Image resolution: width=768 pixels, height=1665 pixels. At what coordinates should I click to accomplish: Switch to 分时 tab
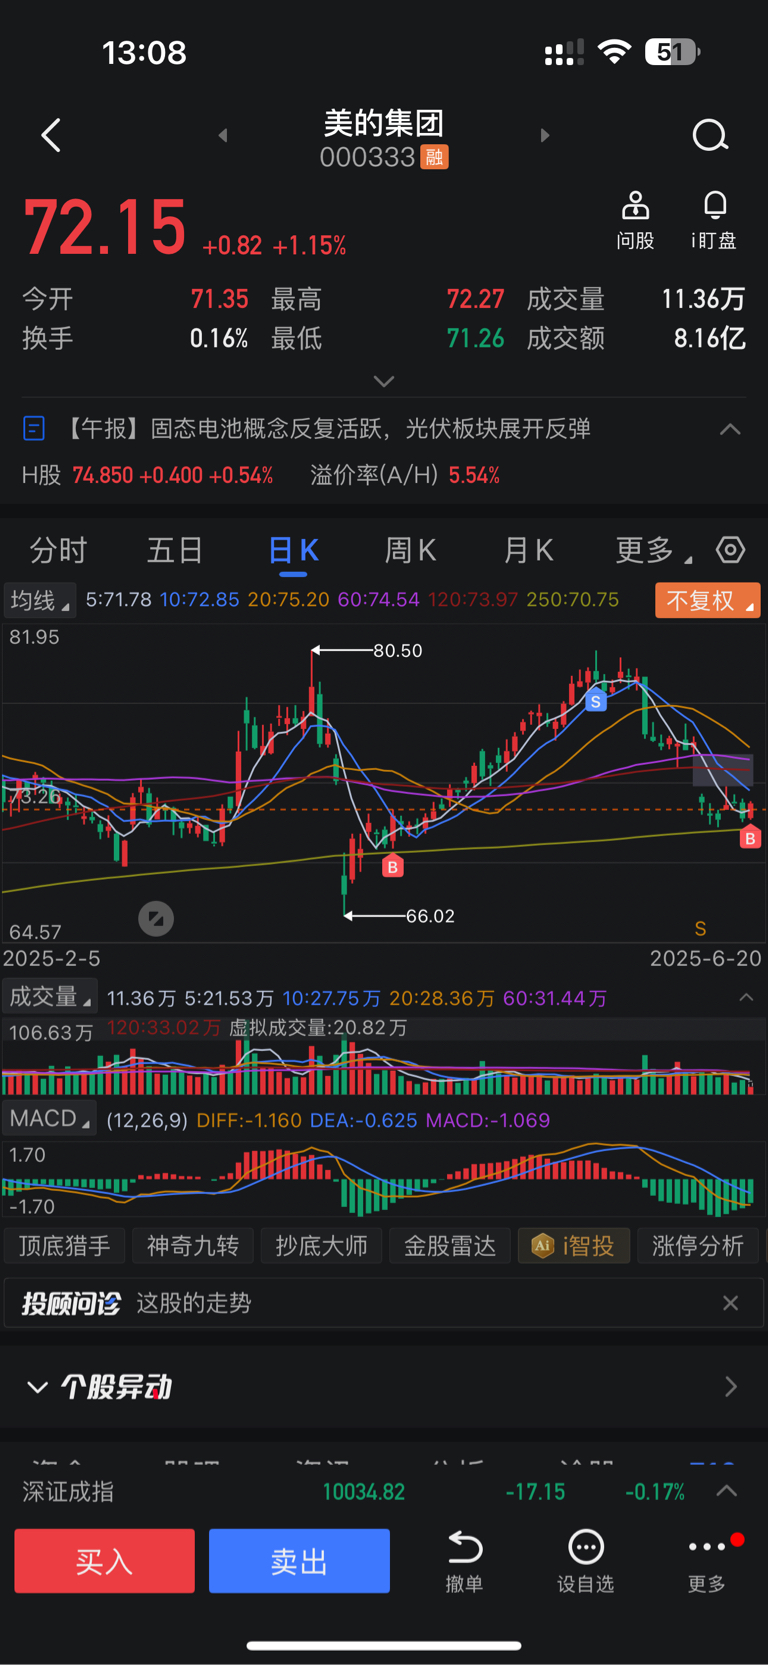click(58, 550)
